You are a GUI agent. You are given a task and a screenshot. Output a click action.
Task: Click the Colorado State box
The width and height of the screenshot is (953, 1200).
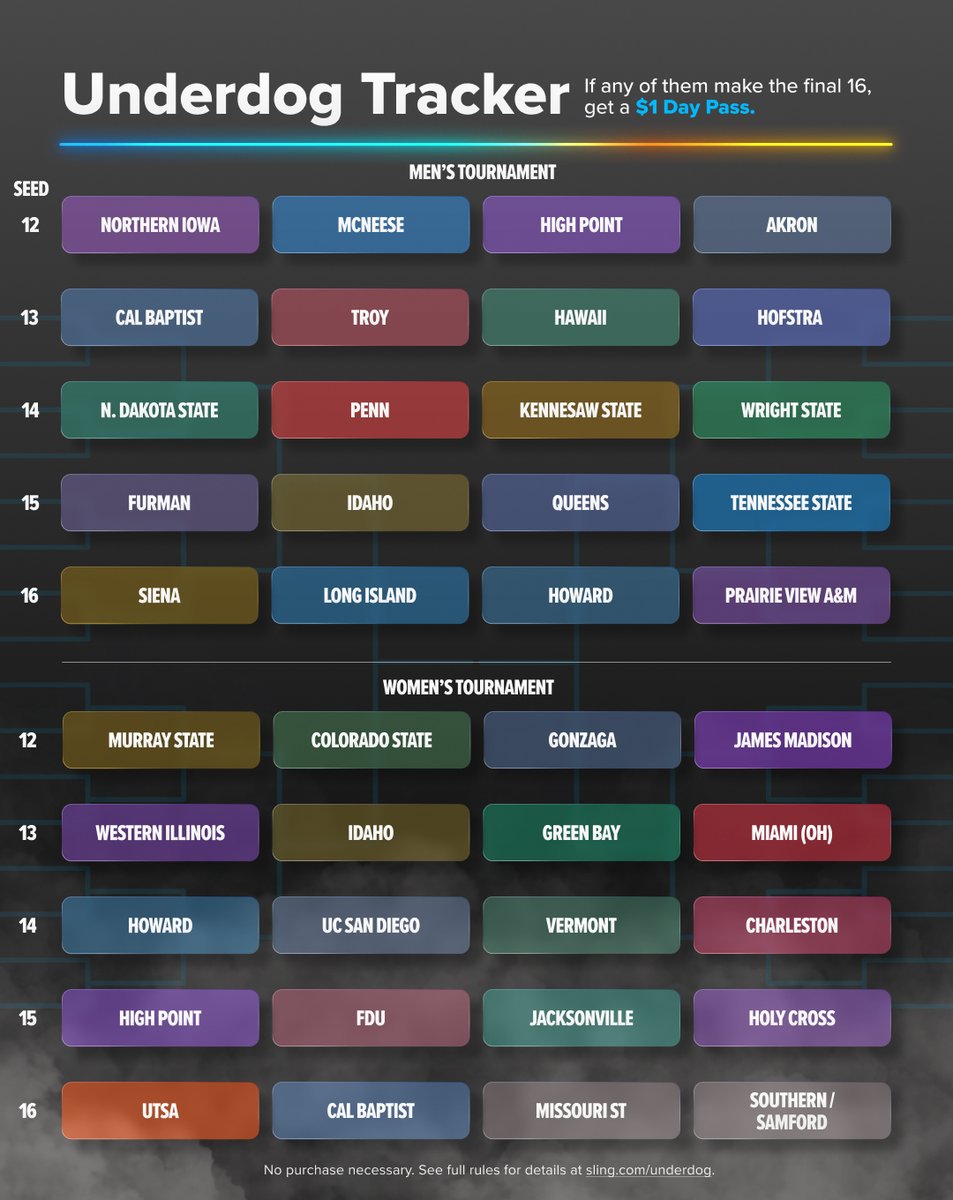click(x=371, y=740)
